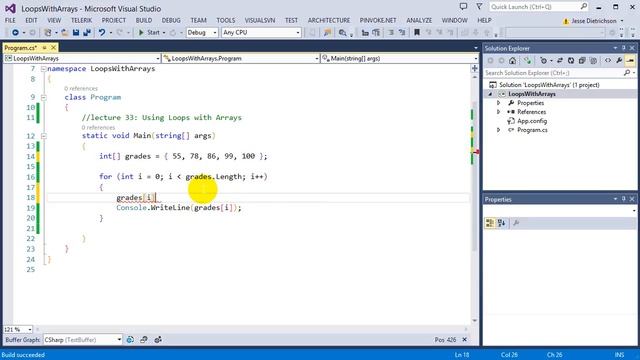The image size is (640, 360).
Task: Comment out the selected lines icon
Action: pos(391,32)
